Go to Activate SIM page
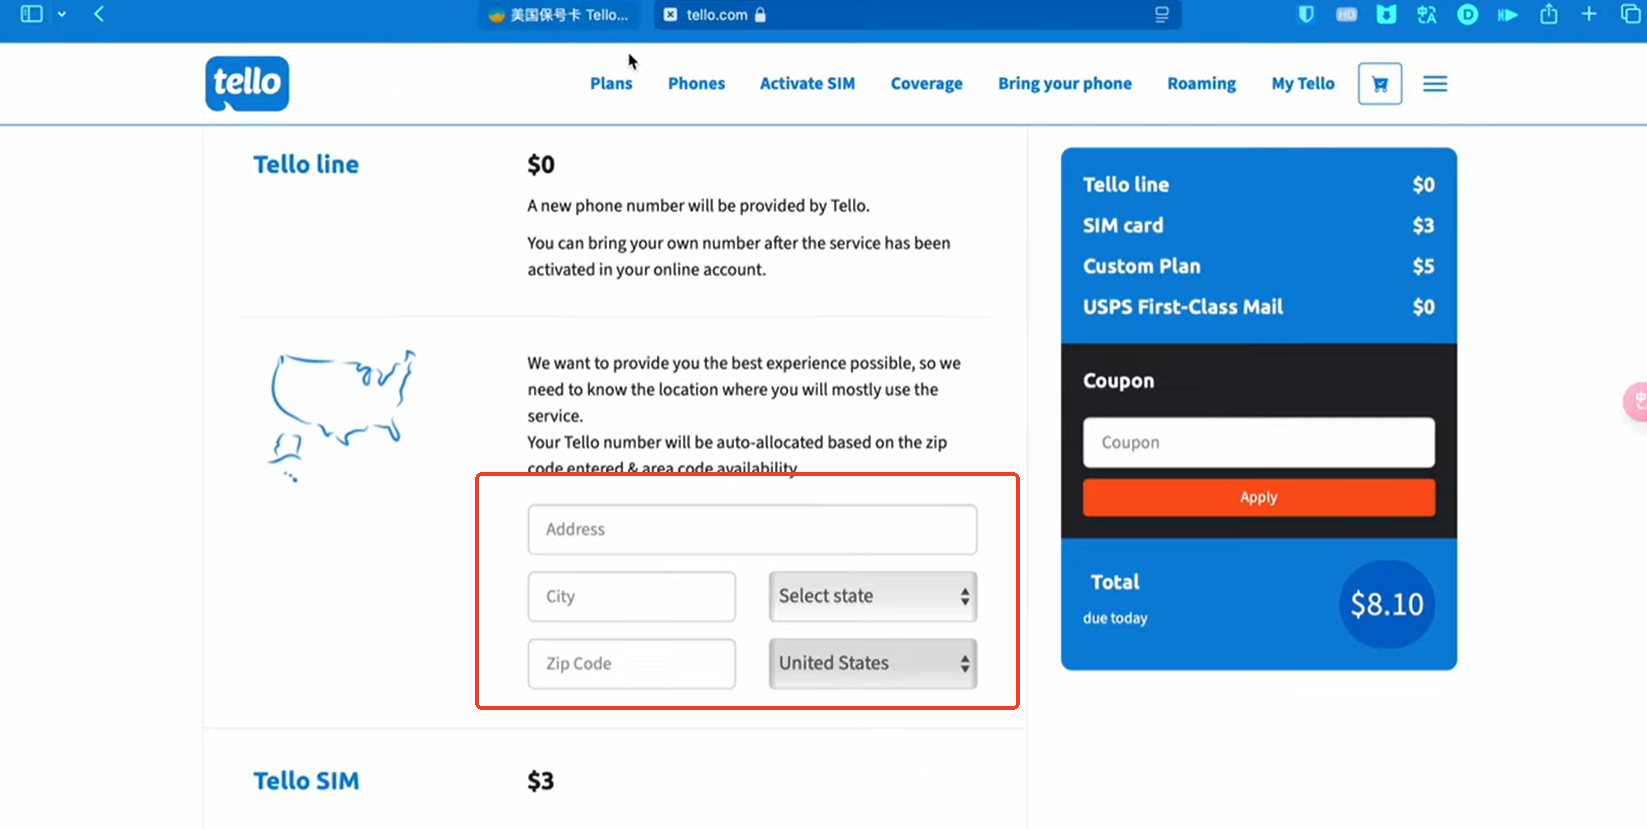The width and height of the screenshot is (1647, 829). [807, 84]
